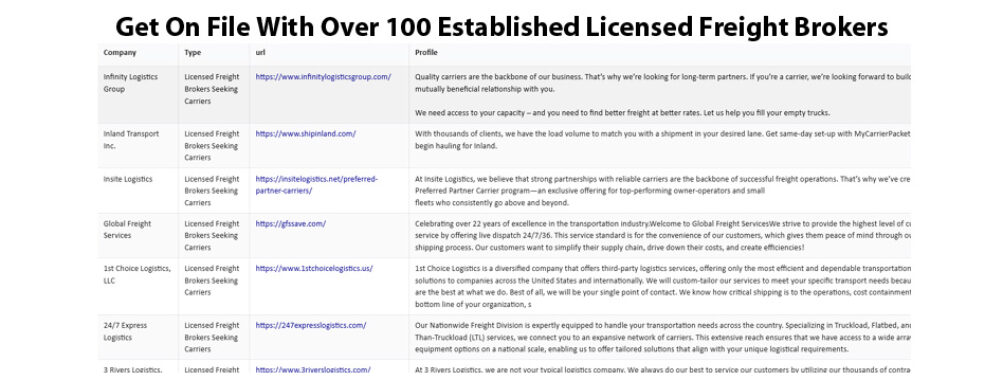Screen dimensions: 1003x380
Task: Visit the insitelogistics.net preferred partner carriers link
Action: [x=317, y=185]
